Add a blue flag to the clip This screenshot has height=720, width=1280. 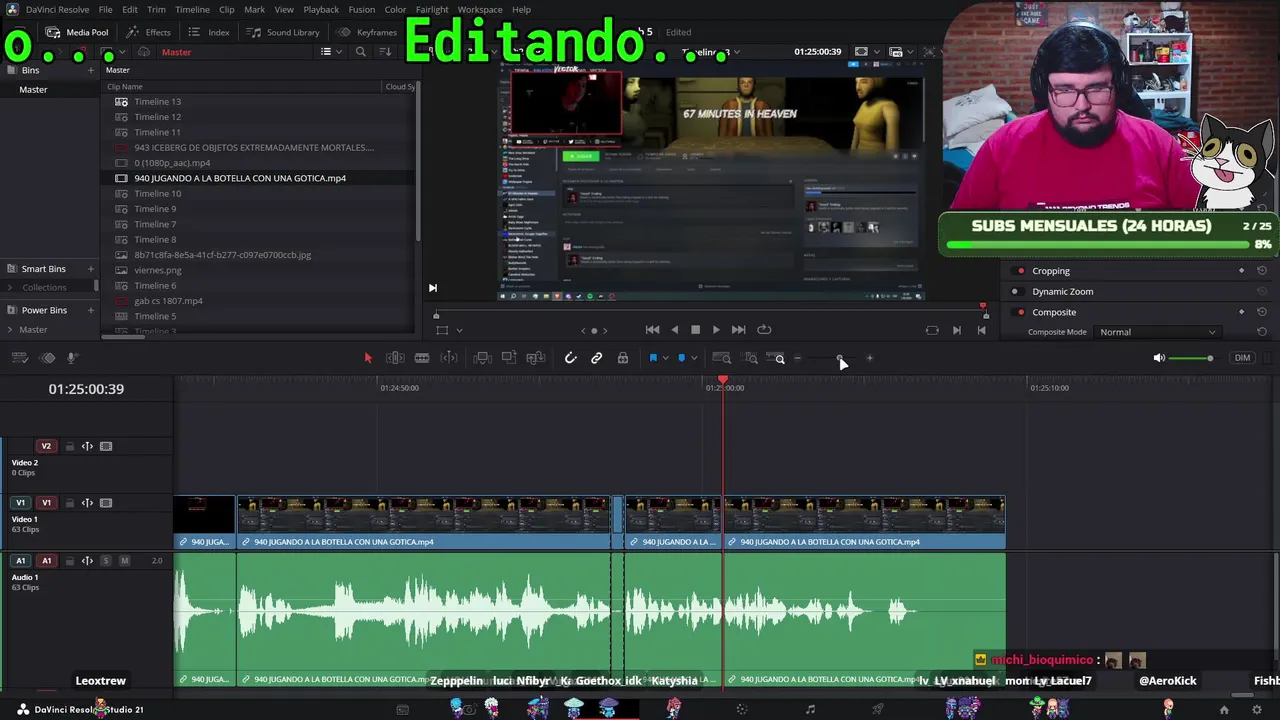[653, 358]
